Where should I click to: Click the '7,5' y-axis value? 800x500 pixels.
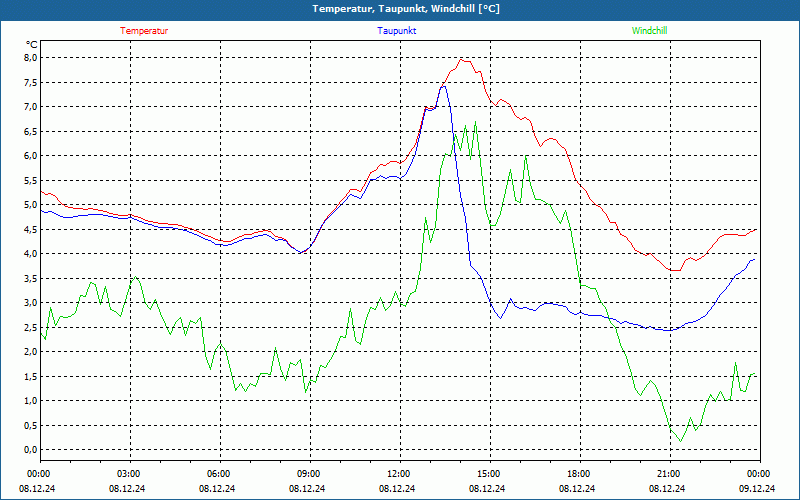pos(32,82)
